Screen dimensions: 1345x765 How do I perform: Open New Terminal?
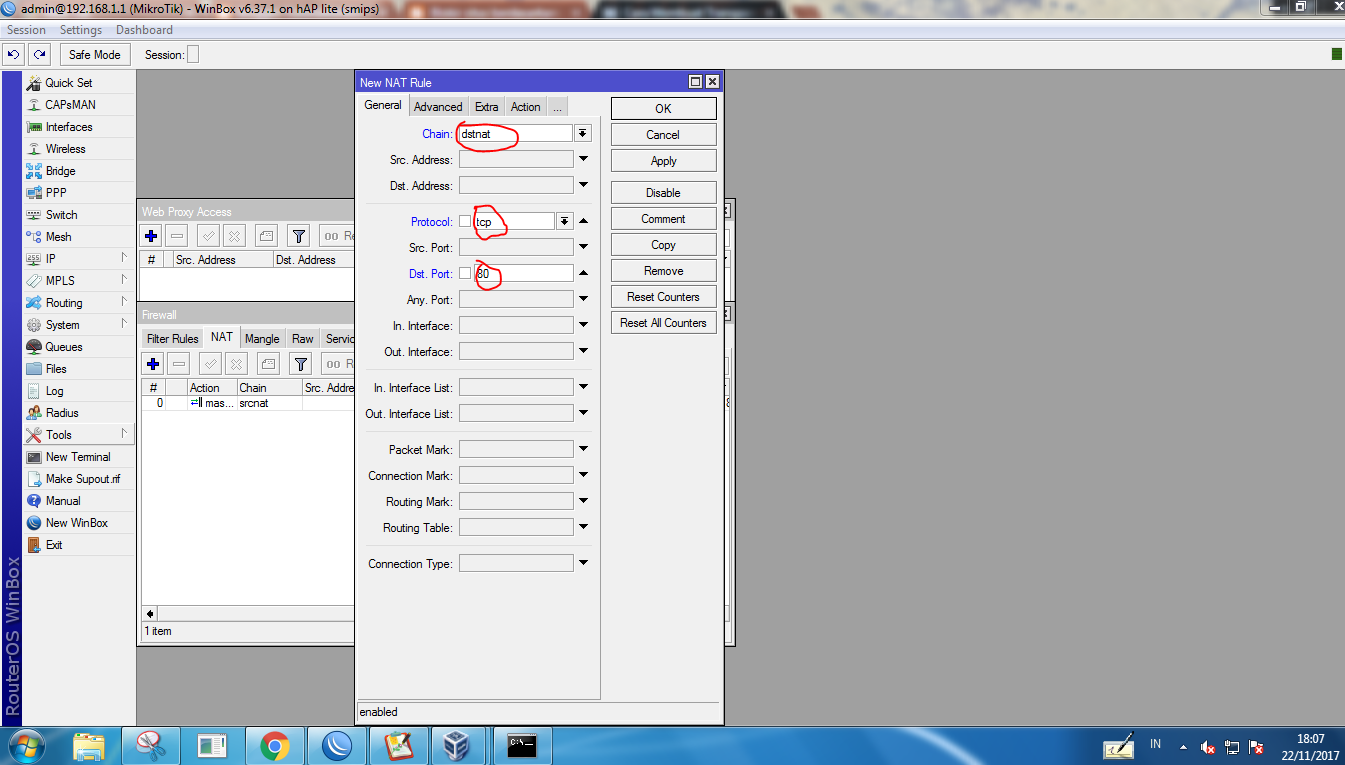(79, 457)
